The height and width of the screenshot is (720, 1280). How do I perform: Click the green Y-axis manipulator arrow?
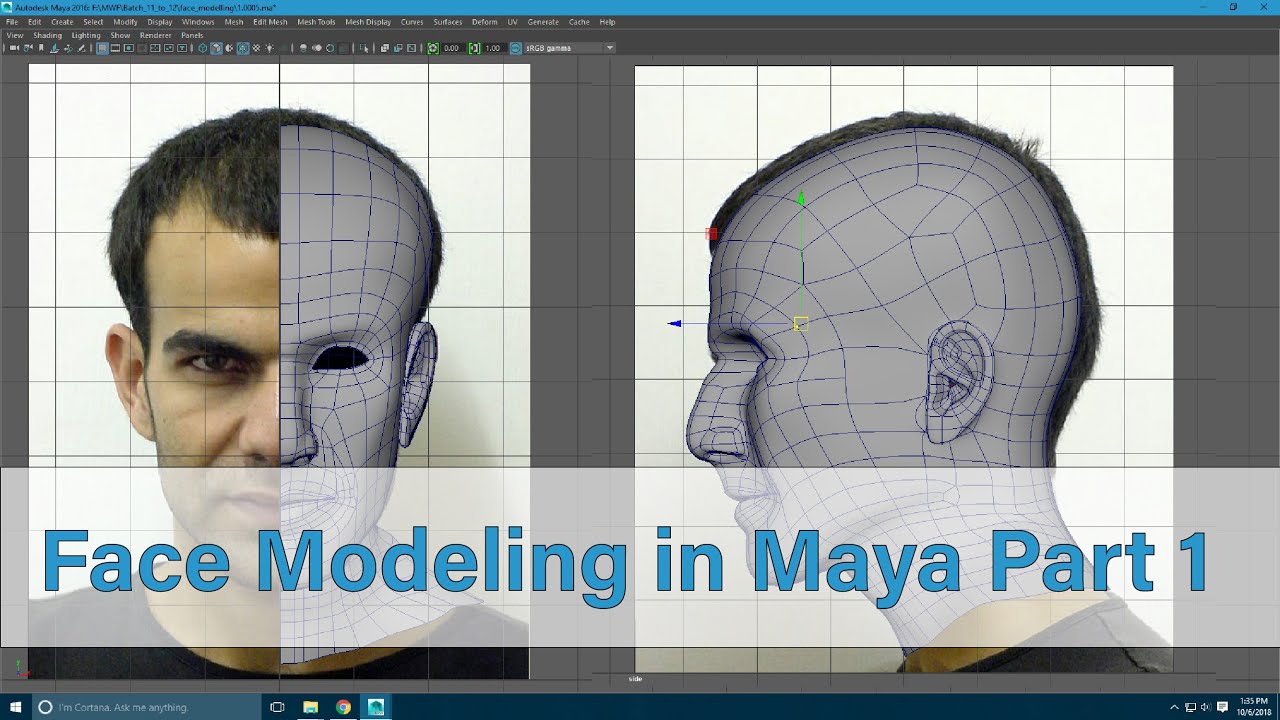pos(801,199)
